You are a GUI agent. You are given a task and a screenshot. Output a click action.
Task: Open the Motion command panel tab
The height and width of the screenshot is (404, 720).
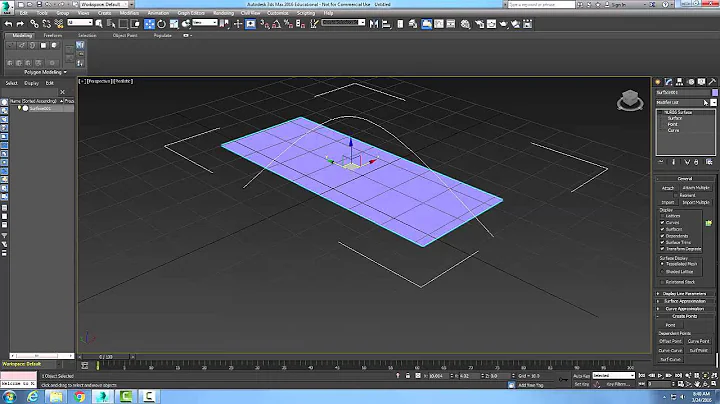pyautogui.click(x=691, y=82)
